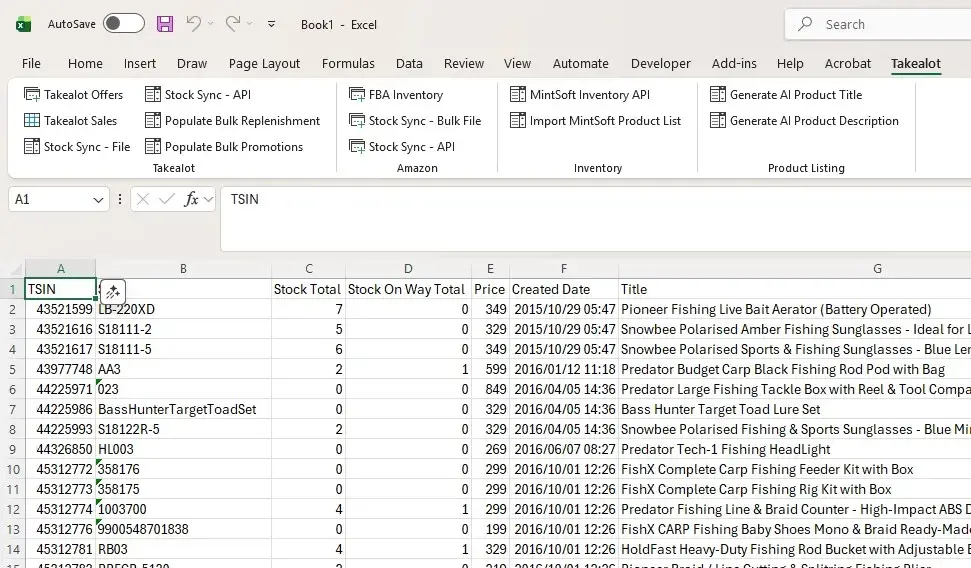Click the Undo arrow icon

tap(194, 24)
